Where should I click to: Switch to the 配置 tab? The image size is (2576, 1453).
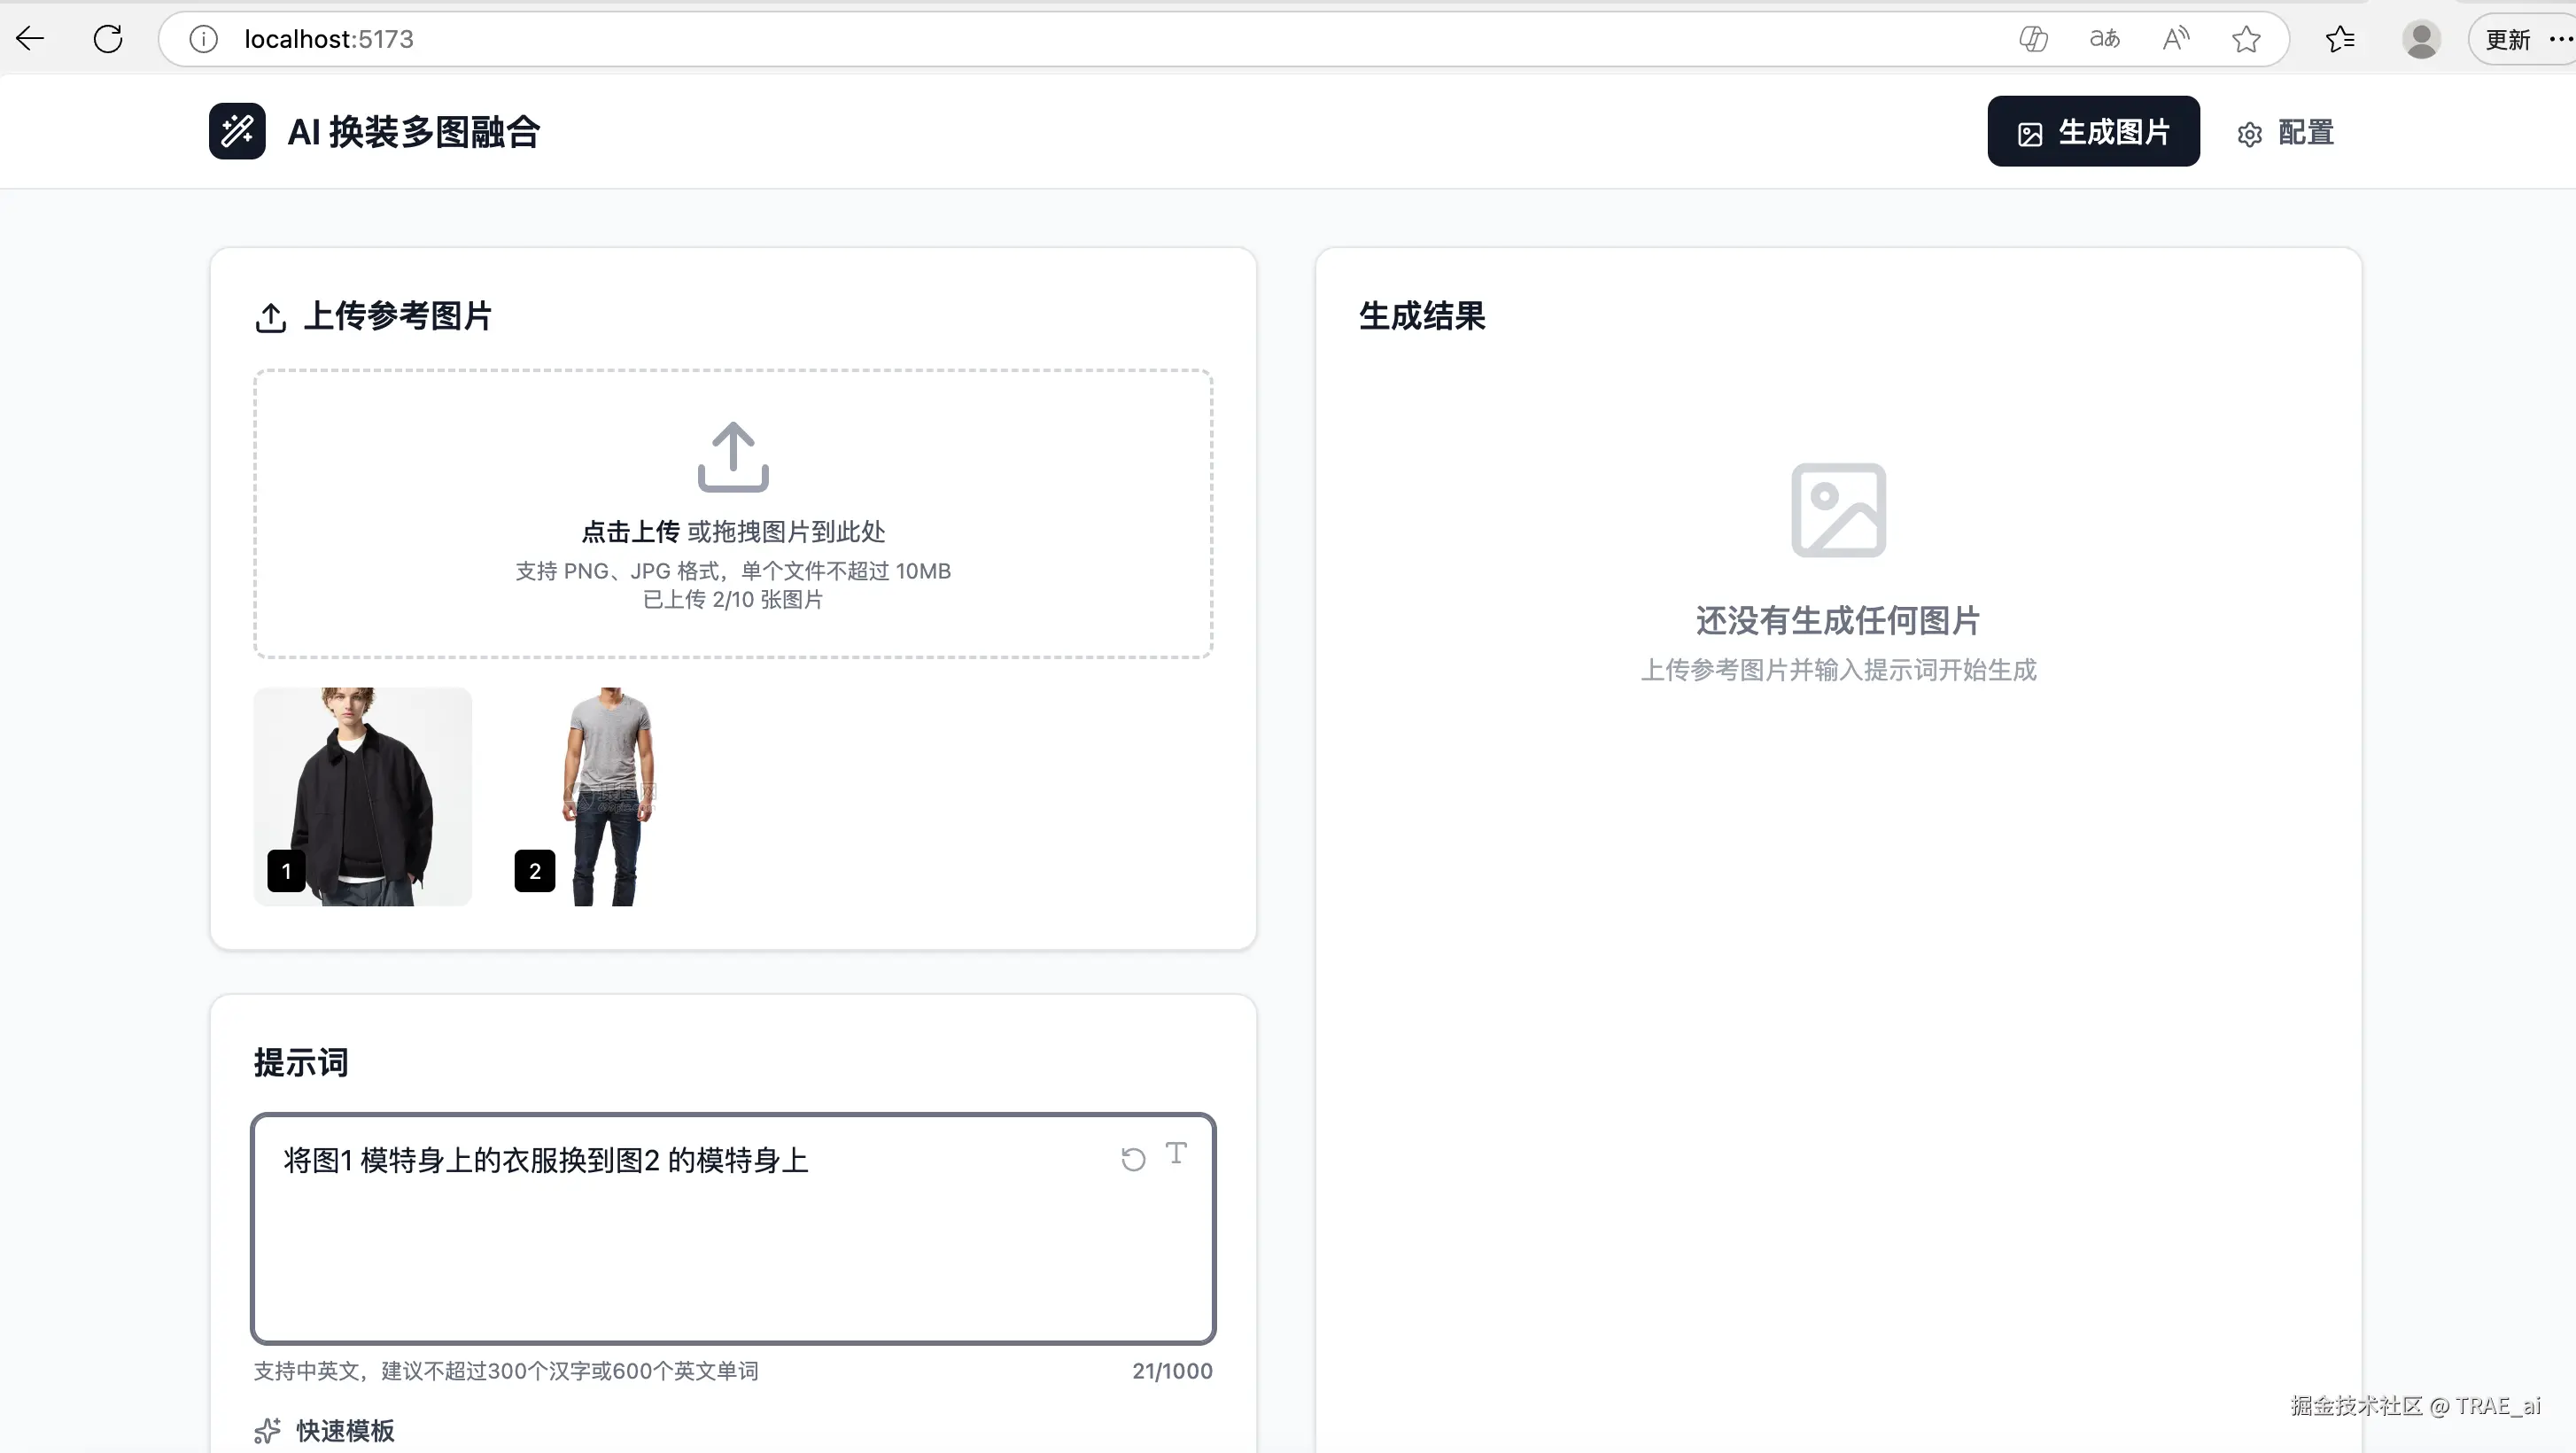2304,132
